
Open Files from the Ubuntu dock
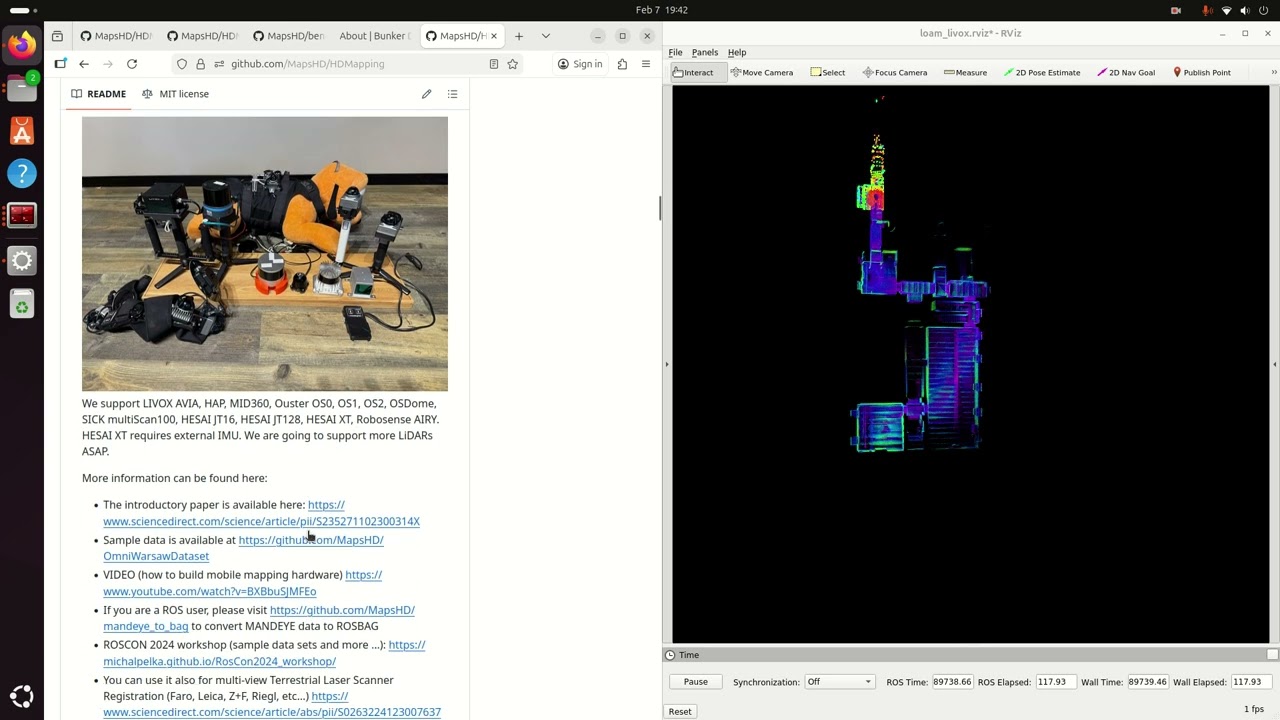point(22,87)
